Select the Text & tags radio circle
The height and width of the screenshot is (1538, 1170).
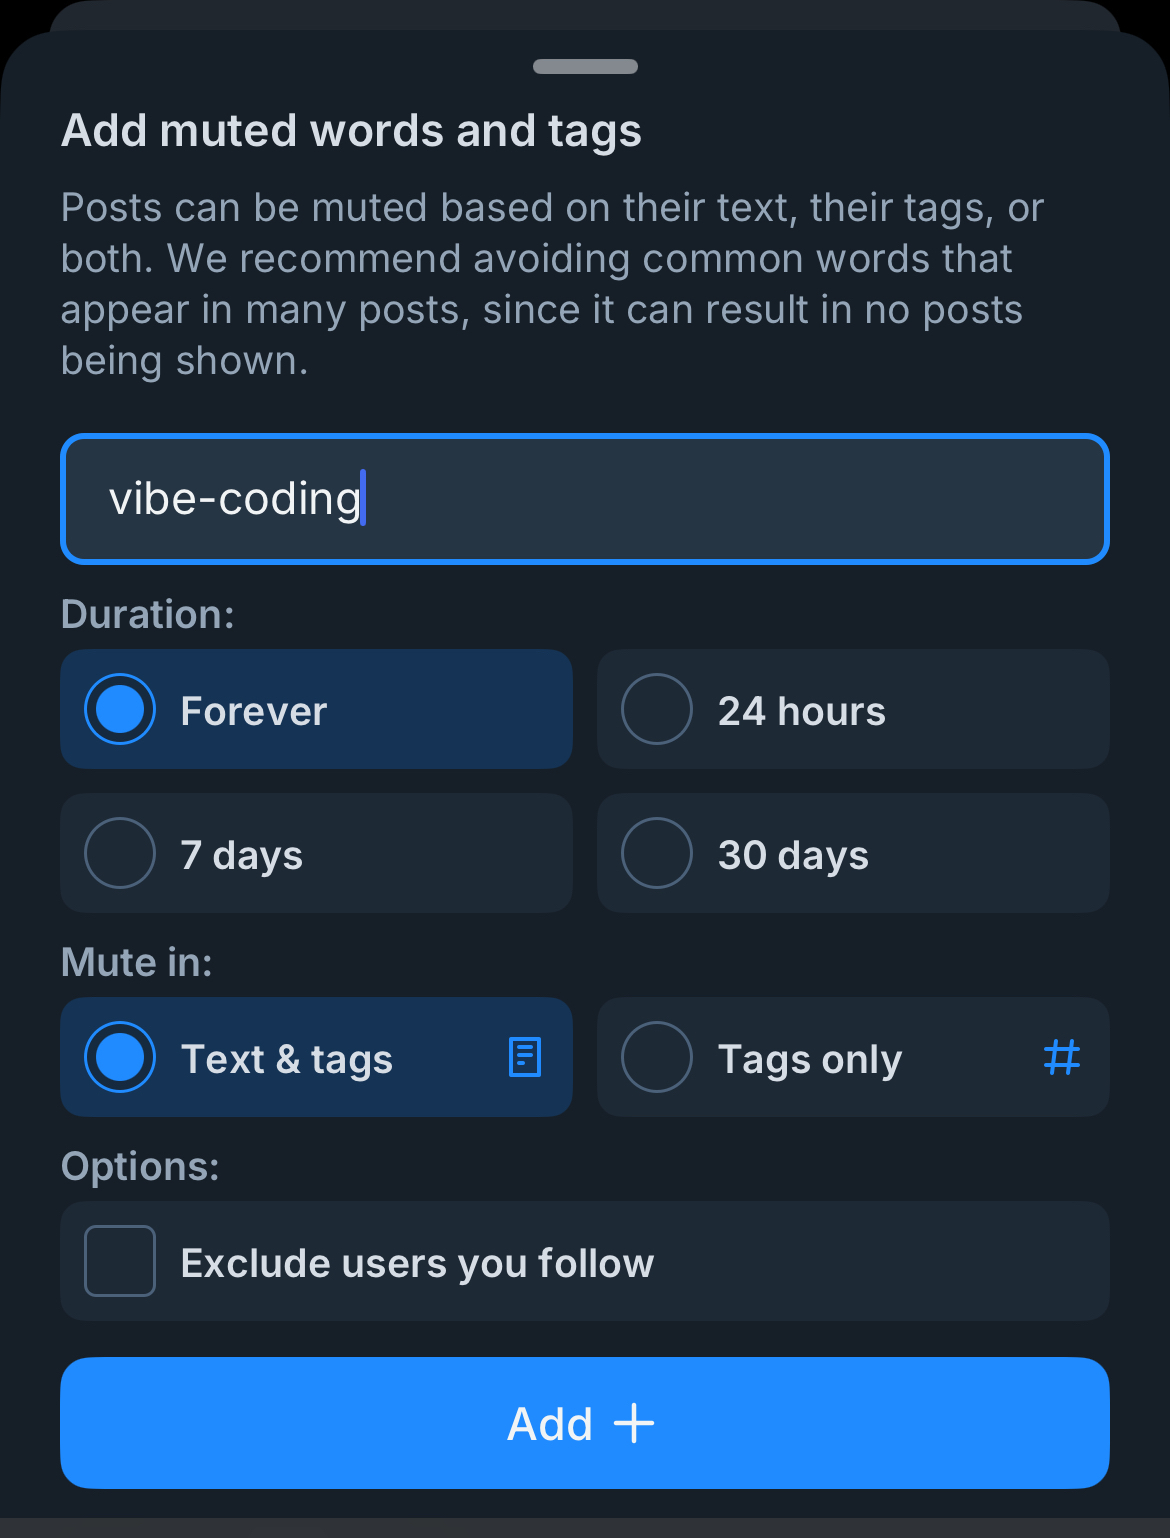120,1057
